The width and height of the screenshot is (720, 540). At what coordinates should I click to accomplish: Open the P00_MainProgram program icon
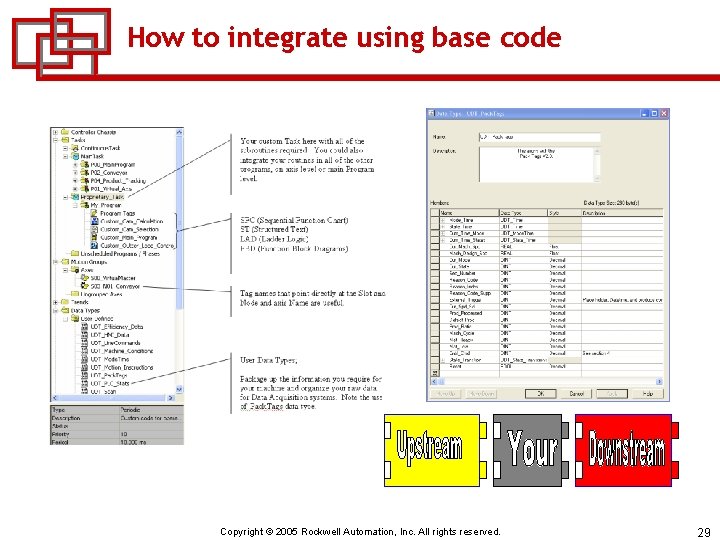84,164
